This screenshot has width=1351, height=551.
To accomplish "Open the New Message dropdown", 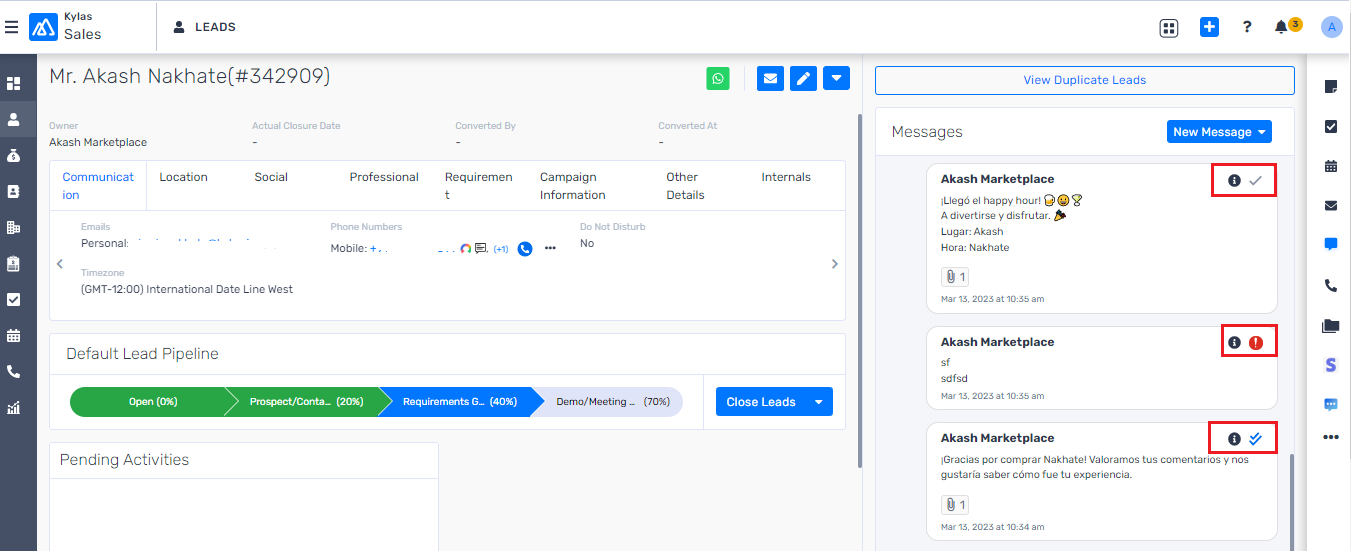I will (x=1219, y=132).
